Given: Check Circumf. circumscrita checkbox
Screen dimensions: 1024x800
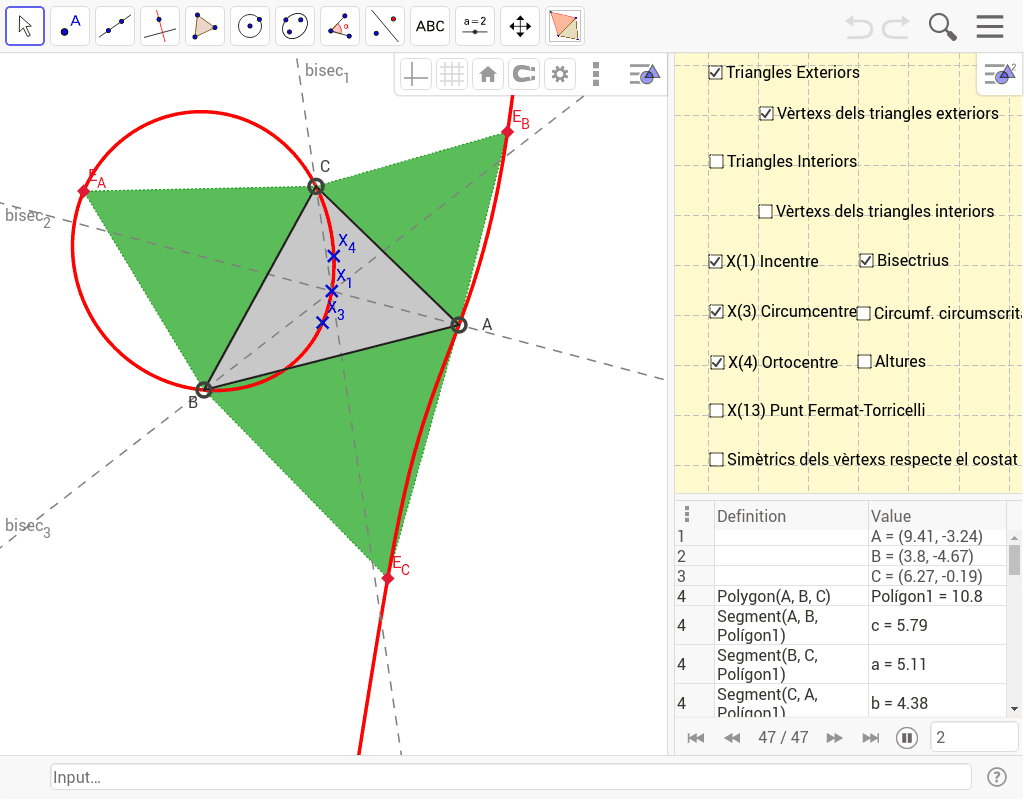Looking at the screenshot, I should pyautogui.click(x=864, y=313).
